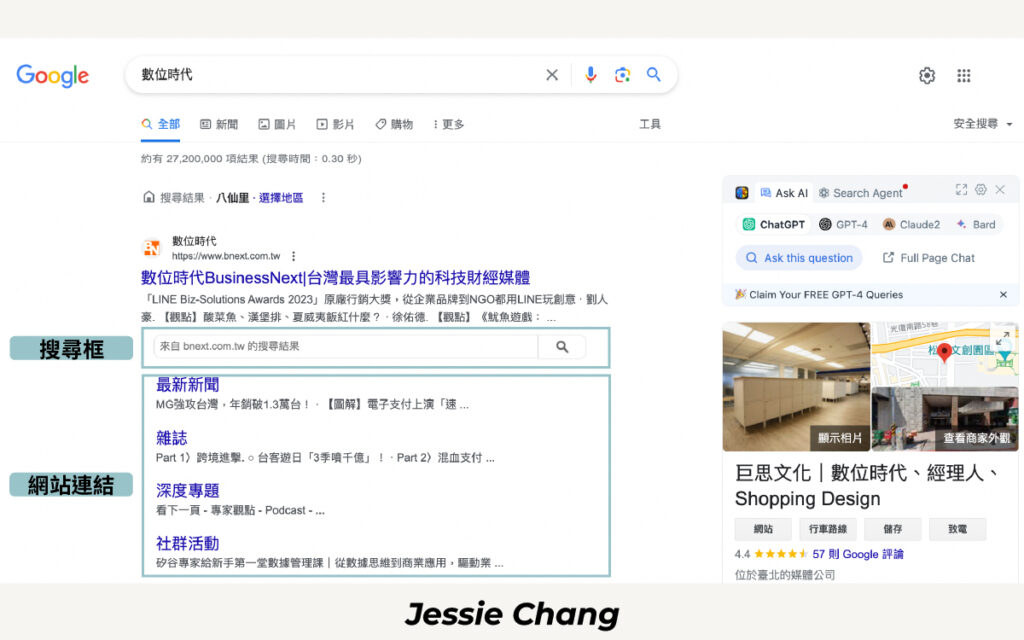Start voice search with the microphone icon
The height and width of the screenshot is (640, 1024).
coord(590,75)
